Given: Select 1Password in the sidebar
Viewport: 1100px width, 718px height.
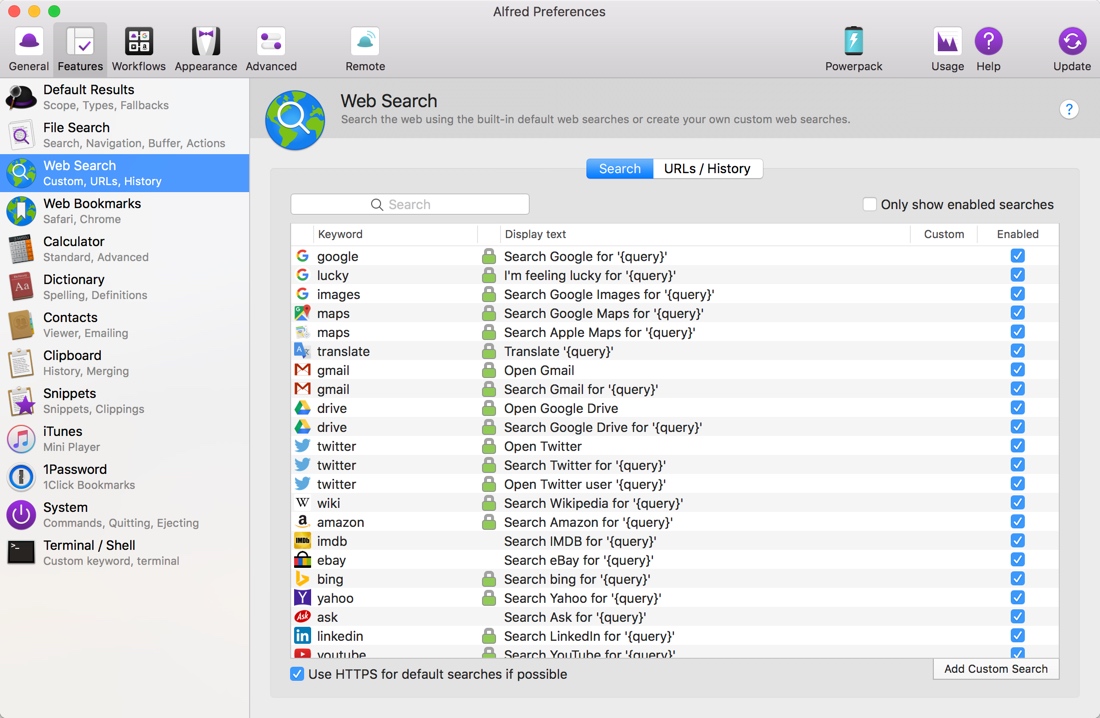Looking at the screenshot, I should (x=125, y=476).
